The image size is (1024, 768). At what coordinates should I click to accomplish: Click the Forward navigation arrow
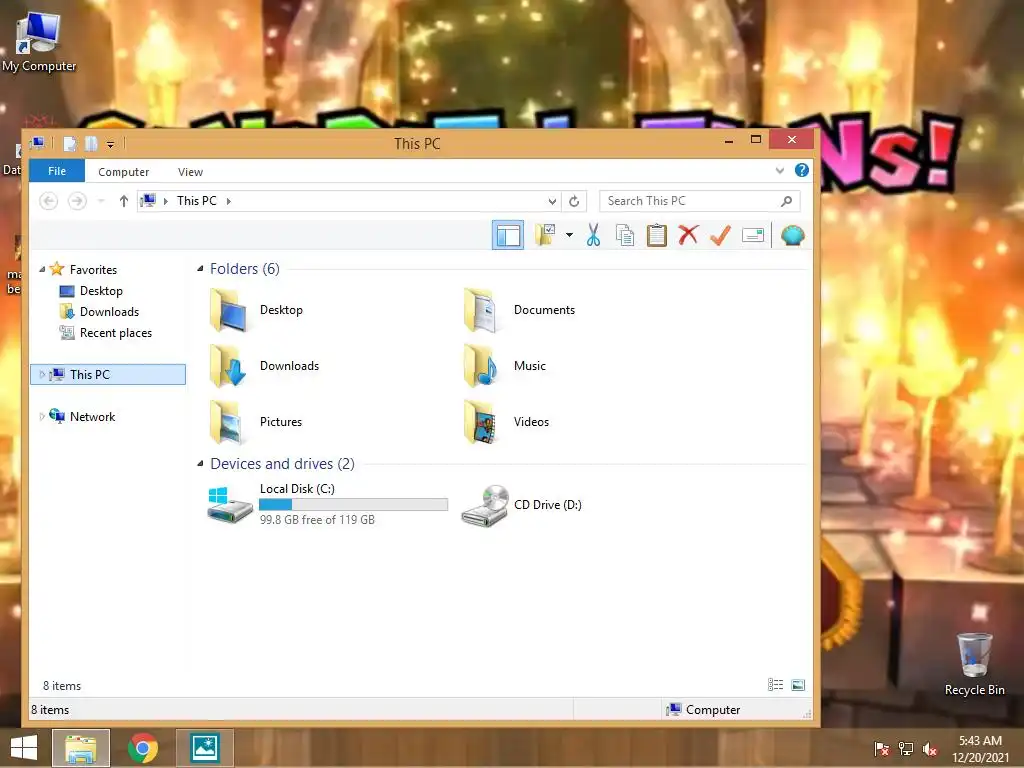[x=77, y=200]
